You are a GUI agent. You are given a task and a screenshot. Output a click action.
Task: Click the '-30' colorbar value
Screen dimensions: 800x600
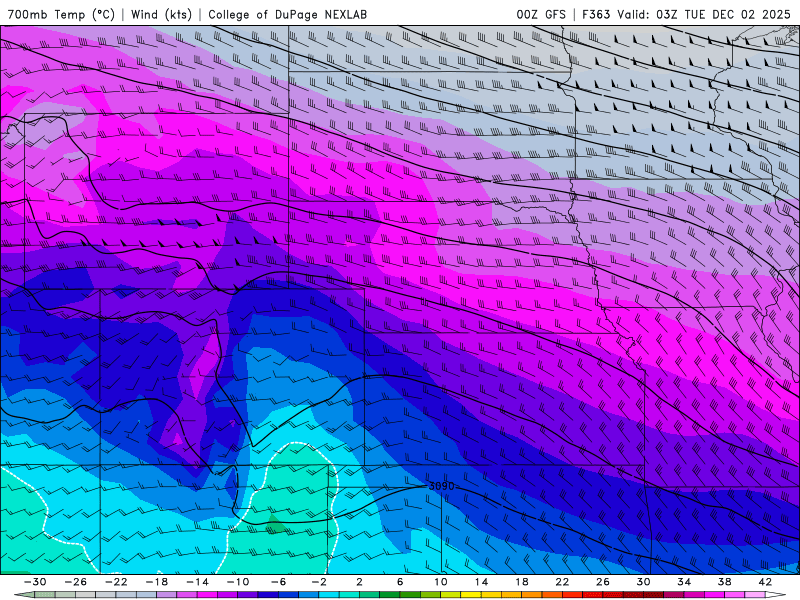point(35,582)
